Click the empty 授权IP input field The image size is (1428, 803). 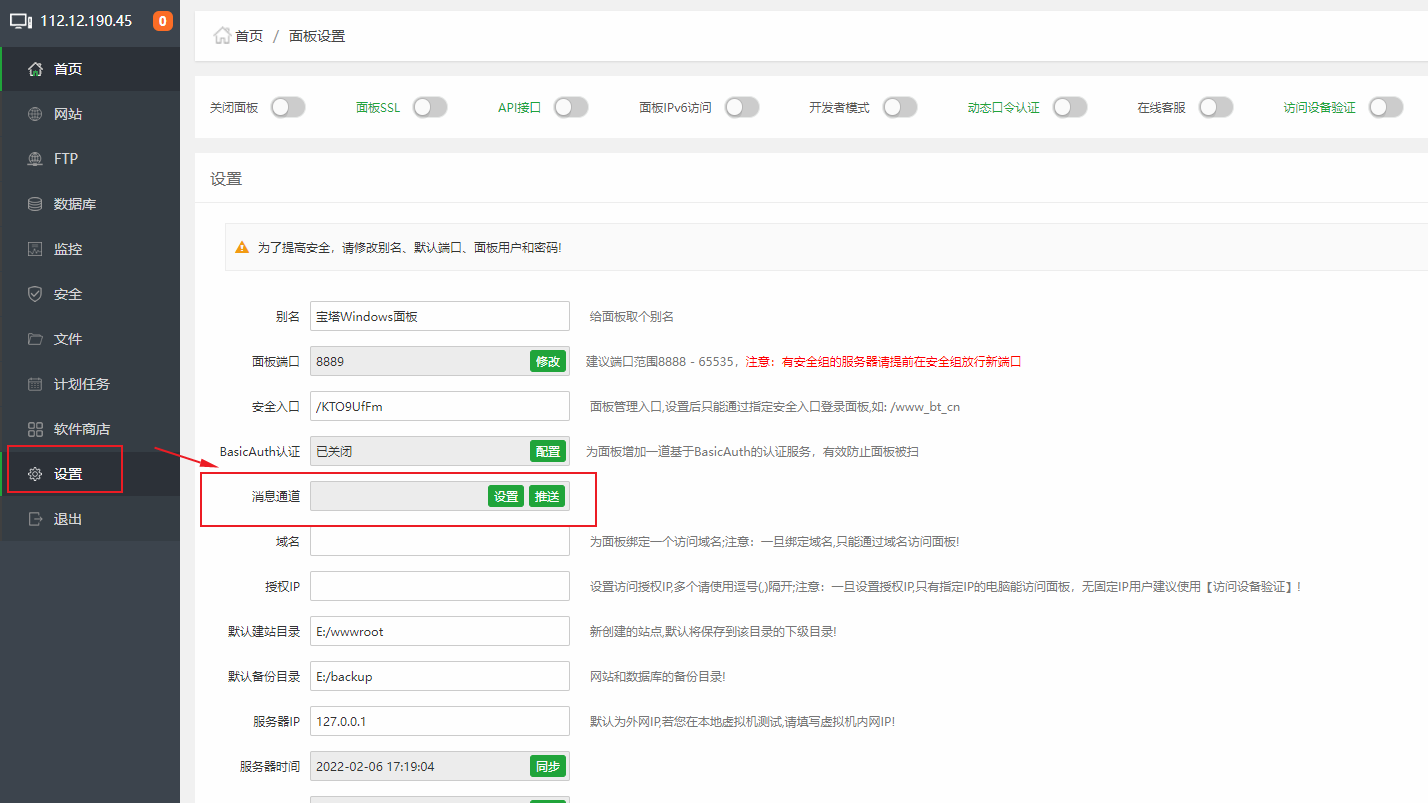(440, 586)
